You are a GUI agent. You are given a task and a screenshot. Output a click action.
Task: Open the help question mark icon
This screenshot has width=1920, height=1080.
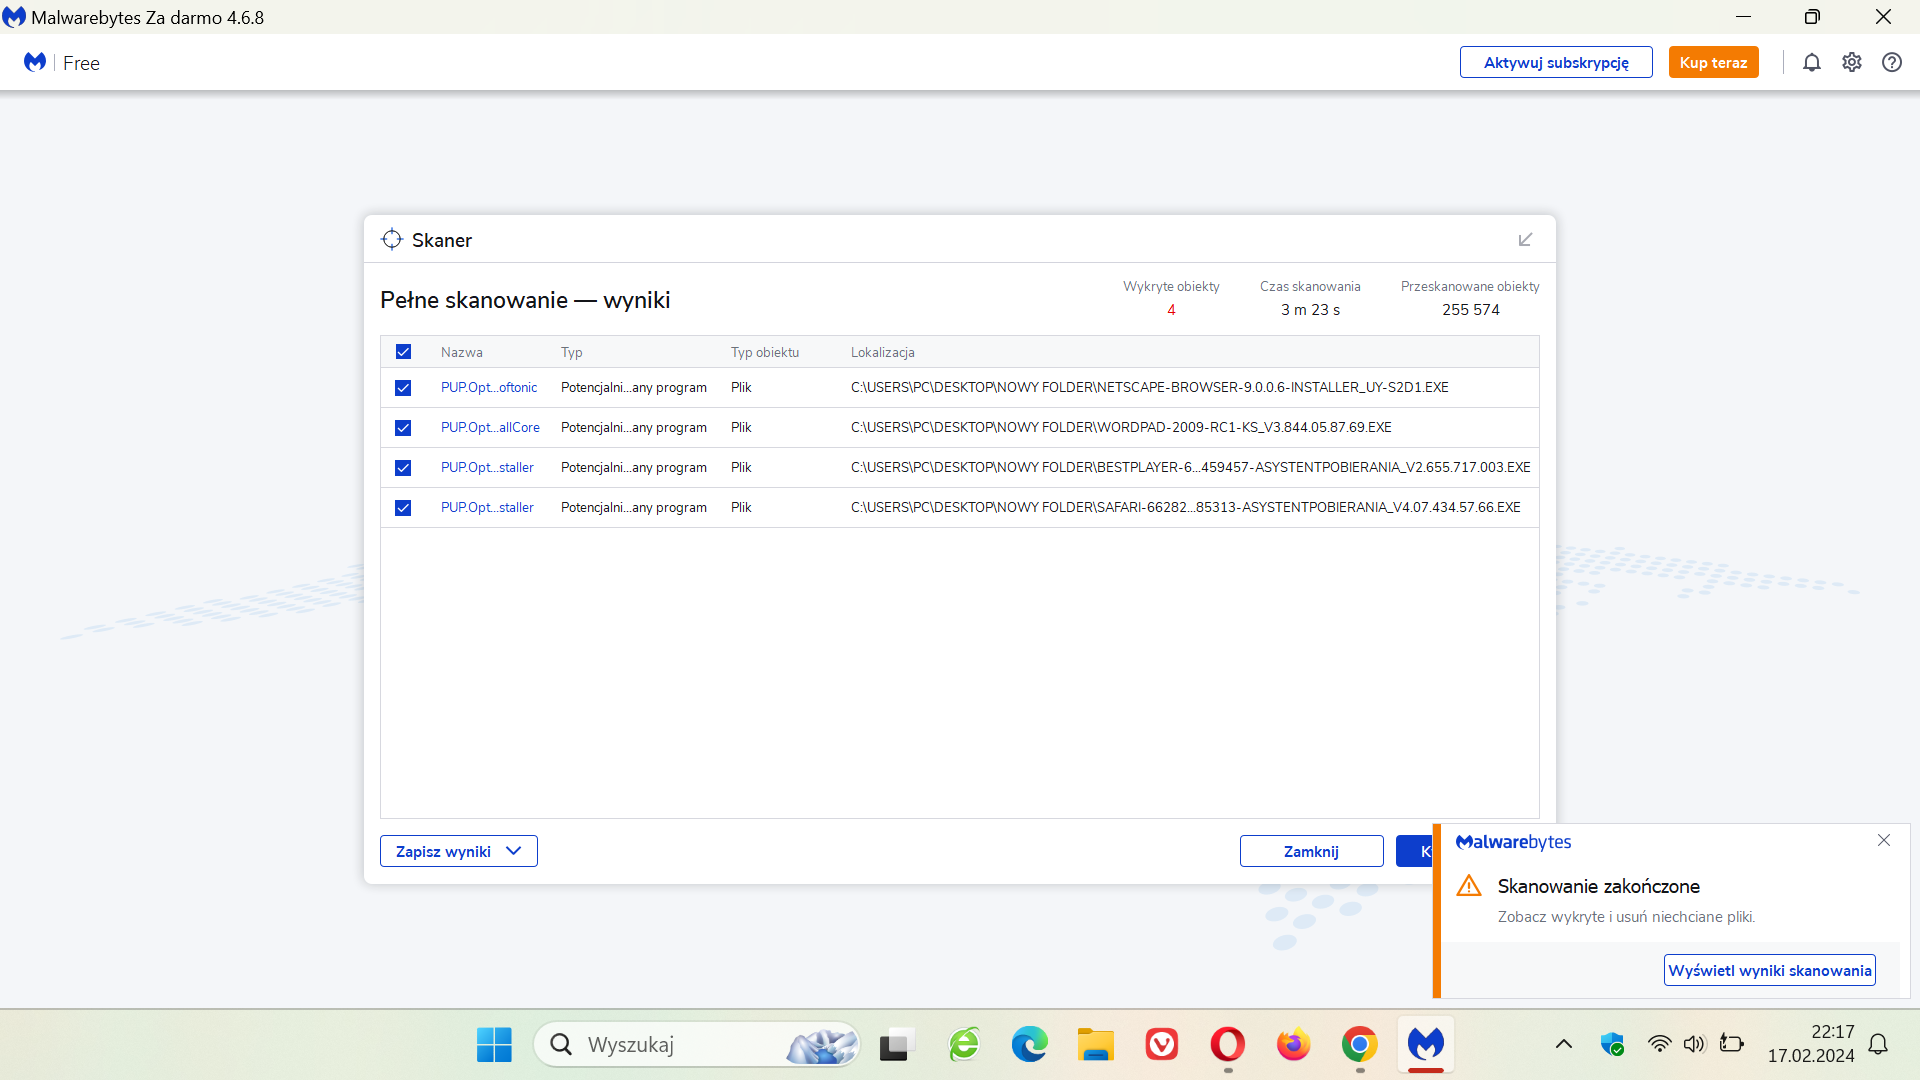(1892, 62)
